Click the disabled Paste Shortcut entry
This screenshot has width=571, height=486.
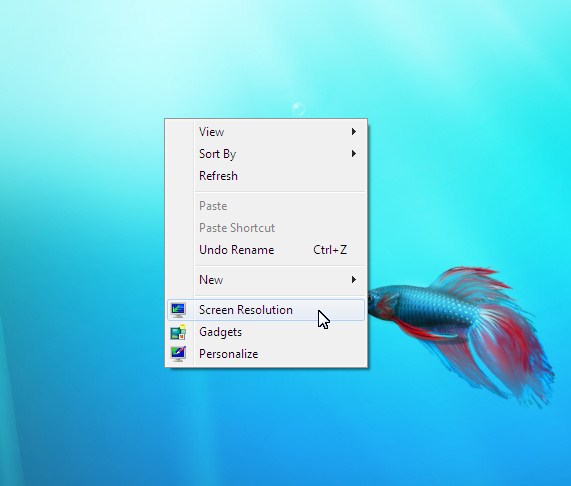coord(266,228)
